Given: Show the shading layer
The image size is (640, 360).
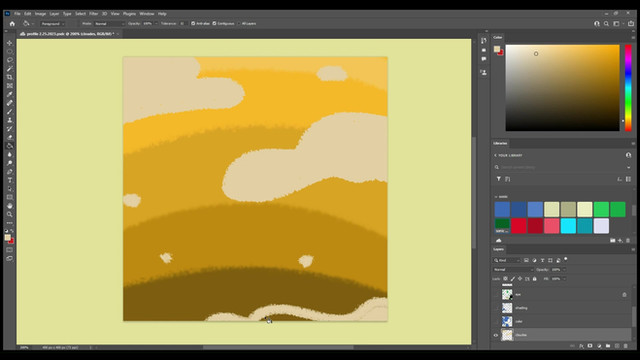Looking at the screenshot, I should [x=496, y=308].
